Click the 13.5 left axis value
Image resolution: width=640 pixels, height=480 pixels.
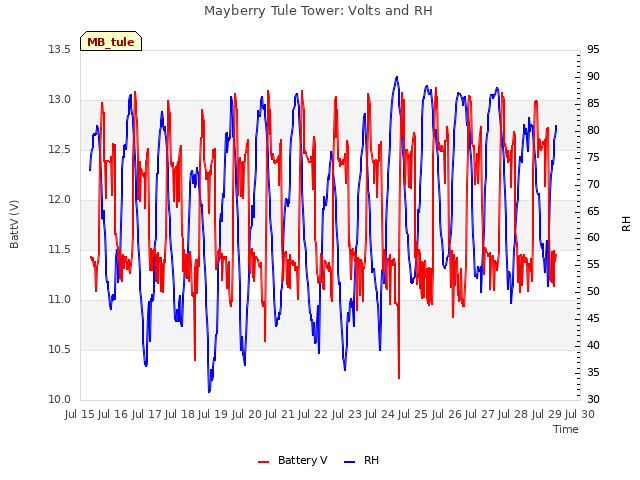pyautogui.click(x=60, y=50)
